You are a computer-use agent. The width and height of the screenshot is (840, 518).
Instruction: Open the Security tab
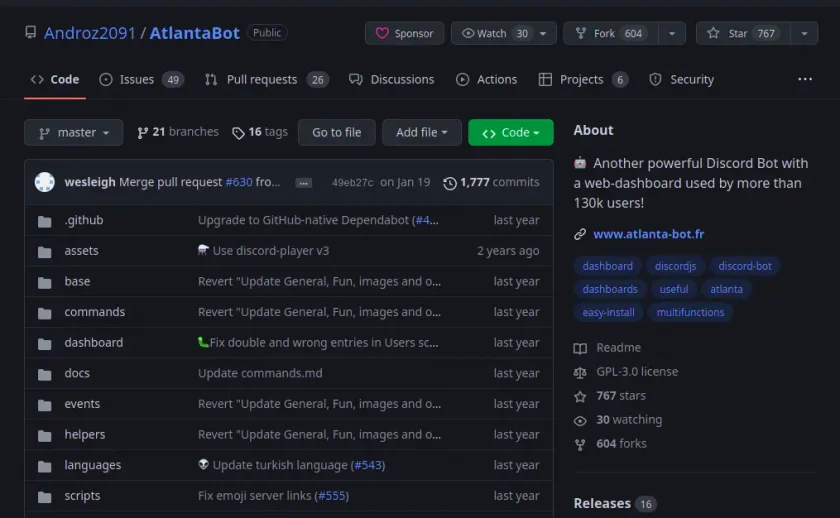(x=681, y=79)
